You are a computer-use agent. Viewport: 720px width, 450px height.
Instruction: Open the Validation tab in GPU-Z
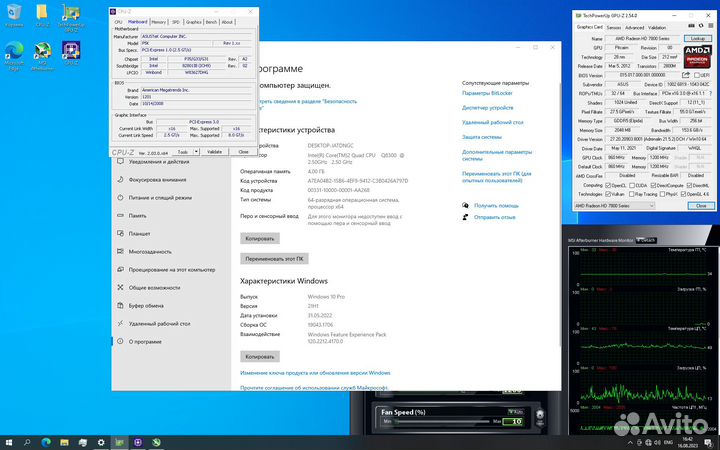tap(657, 28)
